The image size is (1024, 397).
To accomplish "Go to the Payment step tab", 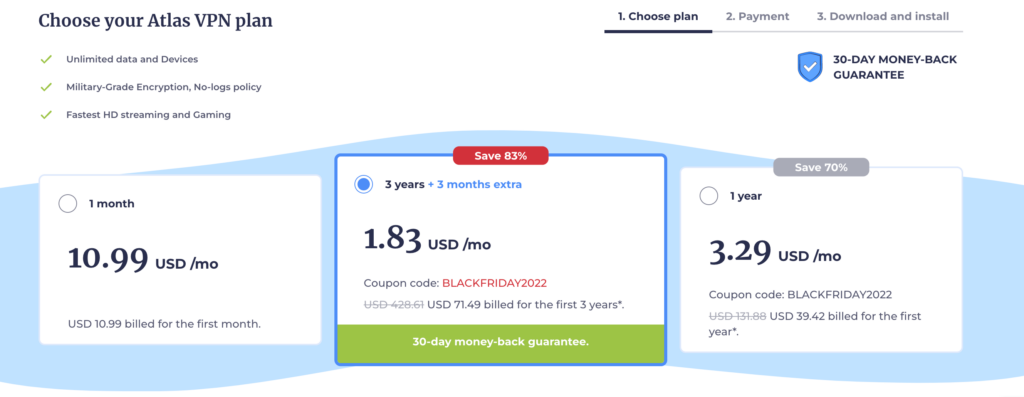I will tap(758, 17).
